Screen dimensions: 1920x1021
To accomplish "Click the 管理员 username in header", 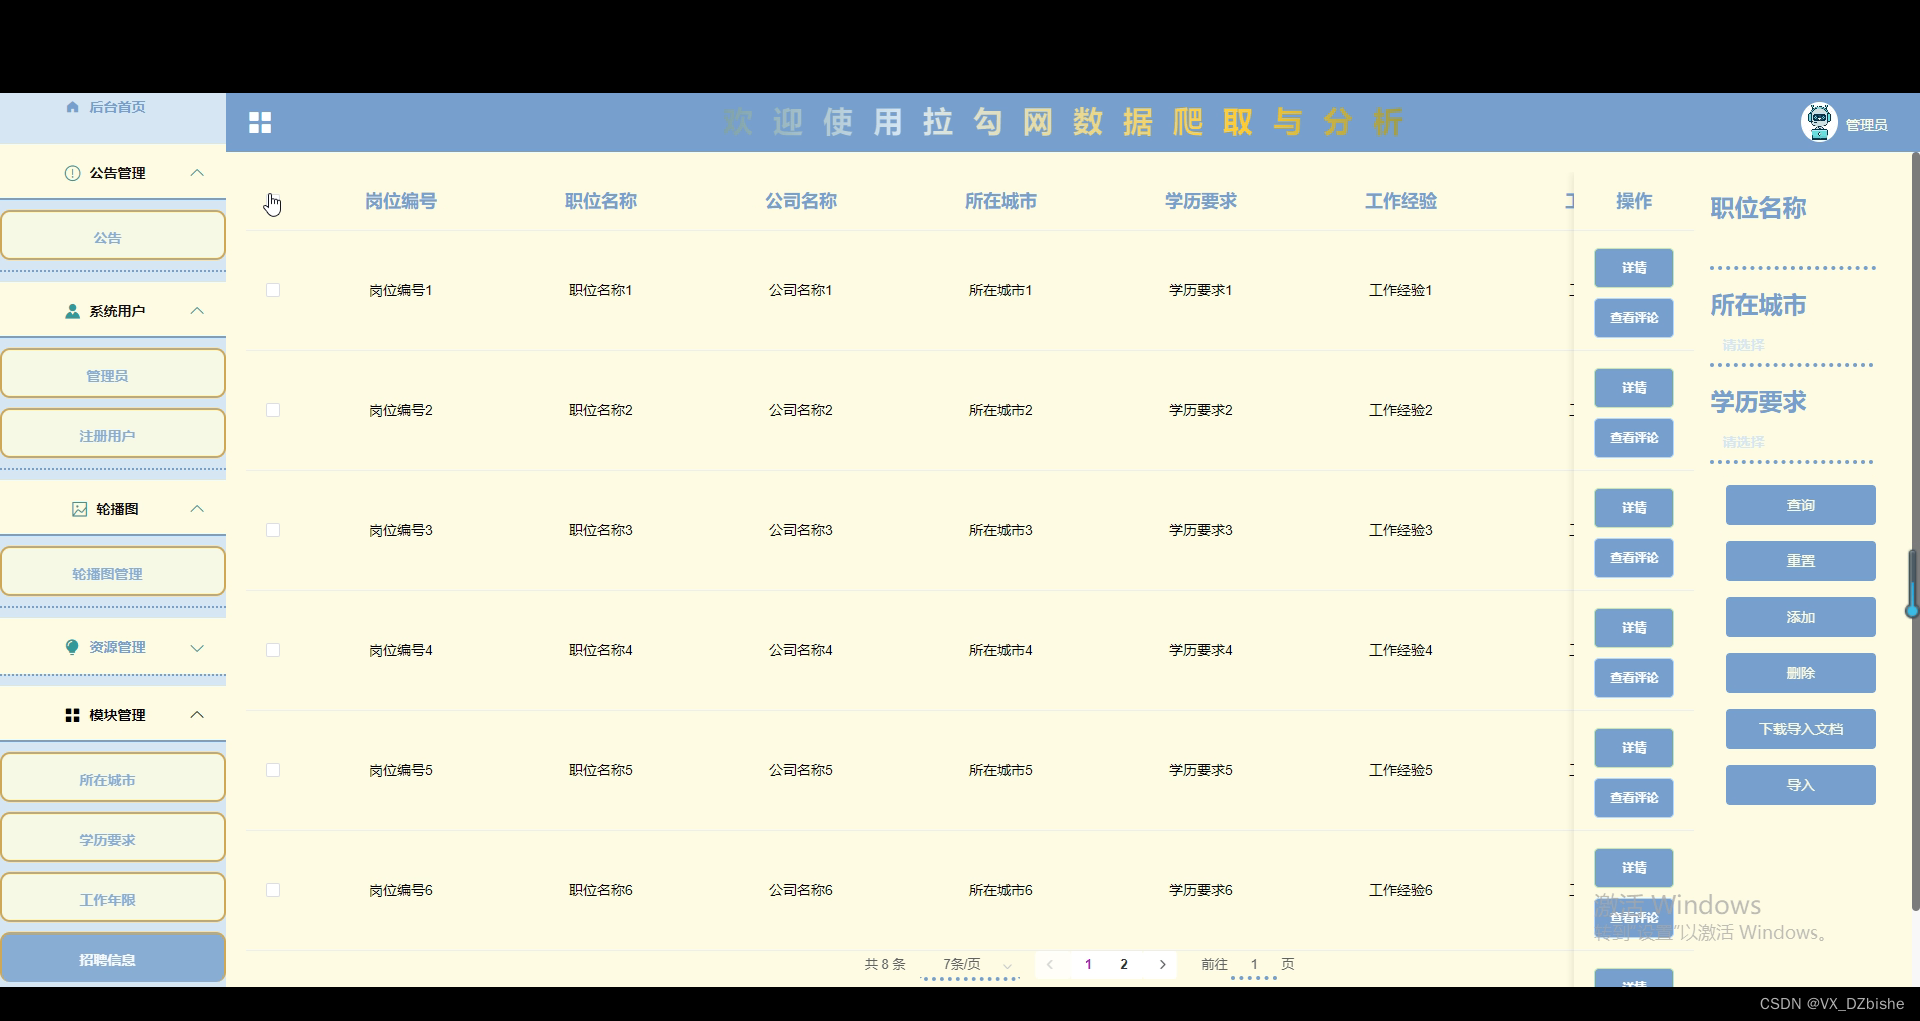I will tap(1867, 125).
